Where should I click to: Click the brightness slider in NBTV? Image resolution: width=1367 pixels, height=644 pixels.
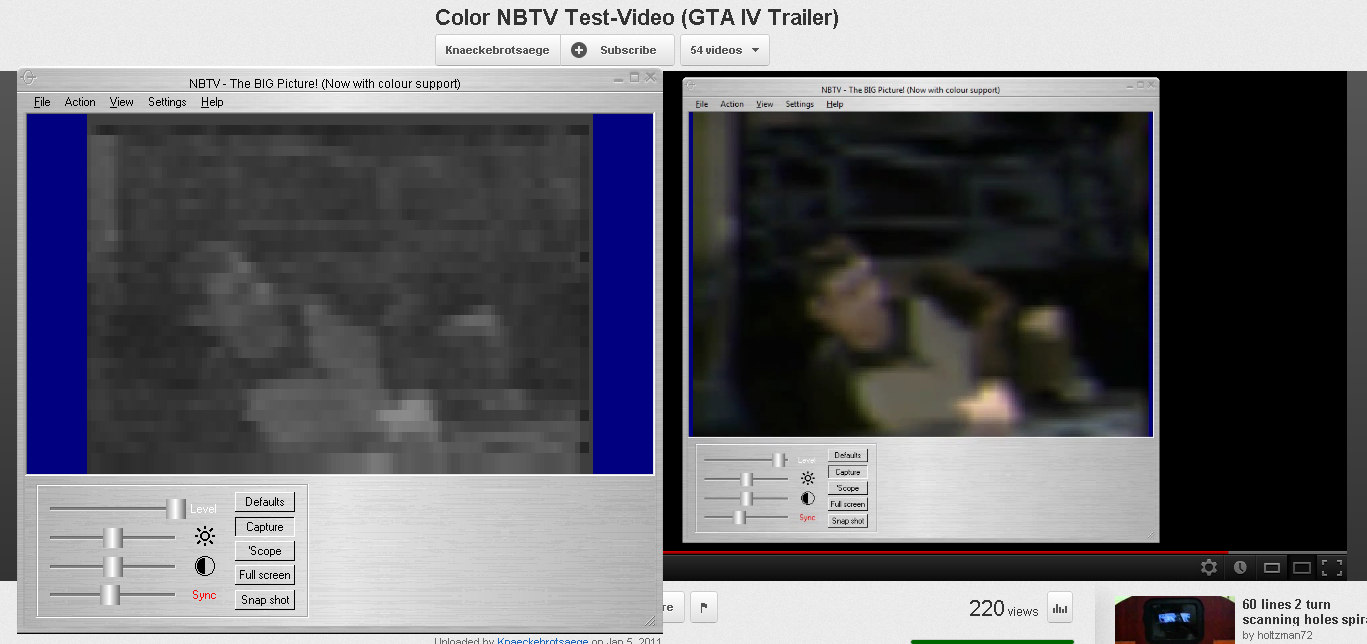pos(112,537)
